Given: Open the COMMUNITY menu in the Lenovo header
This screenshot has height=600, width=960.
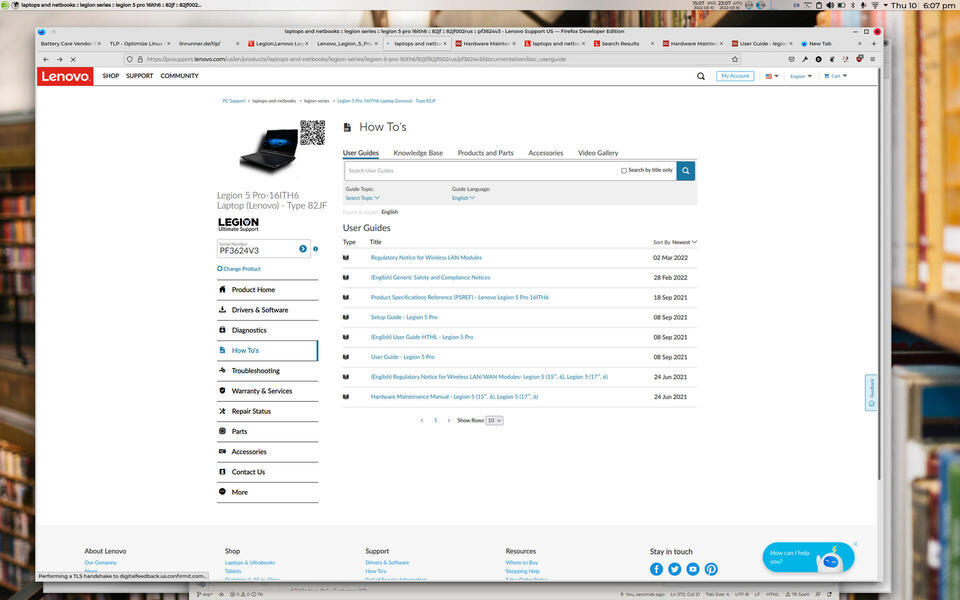Looking at the screenshot, I should point(179,76).
